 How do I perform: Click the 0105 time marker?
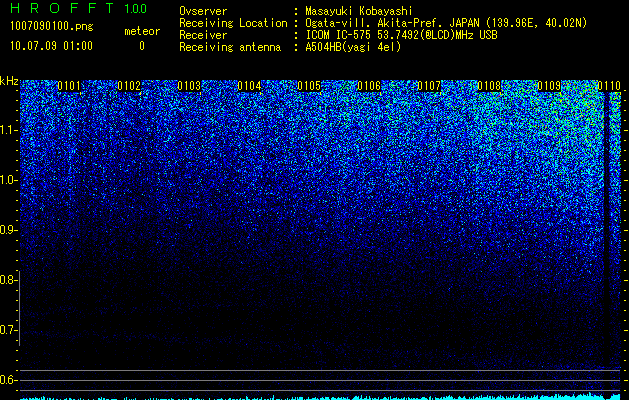[309, 86]
